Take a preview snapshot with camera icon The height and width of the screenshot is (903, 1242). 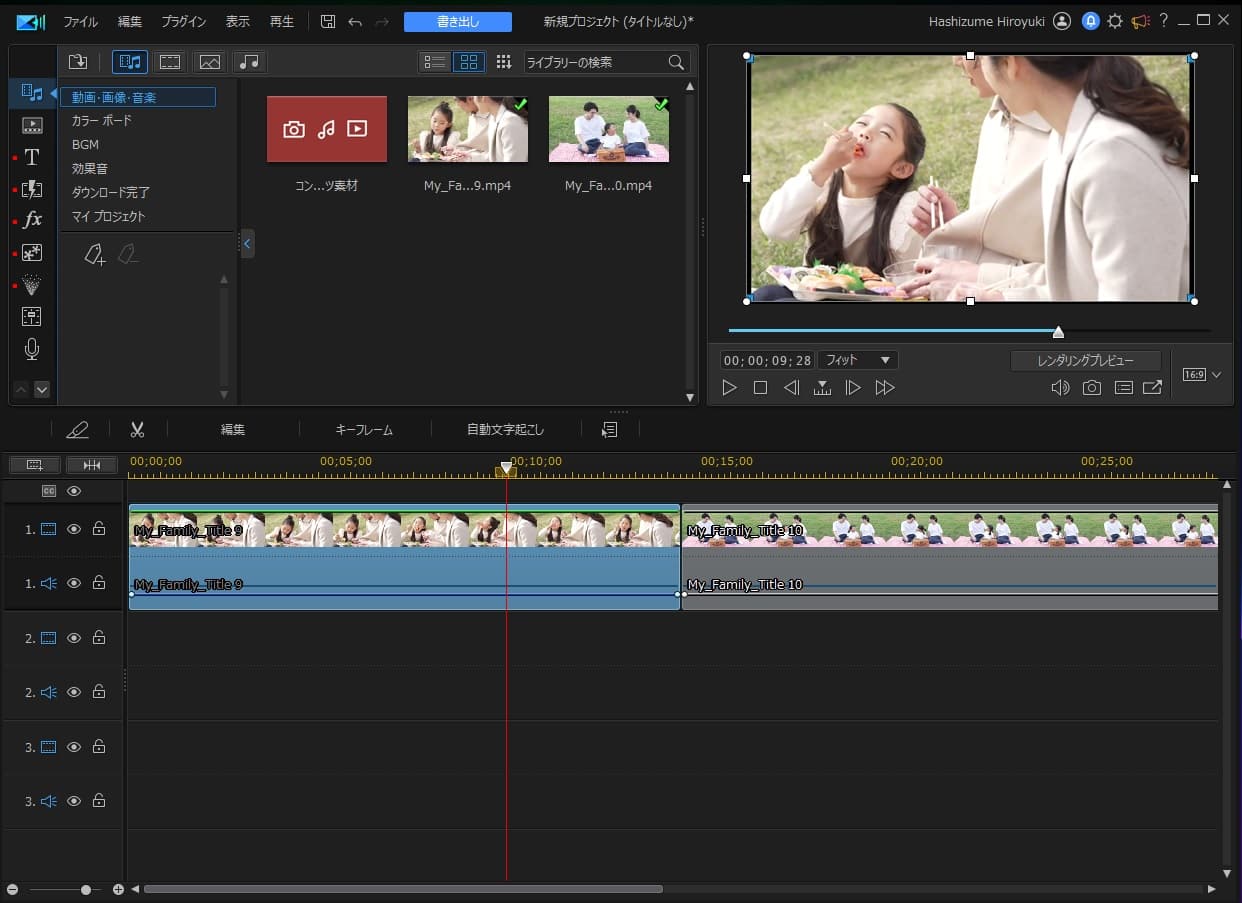[1091, 388]
